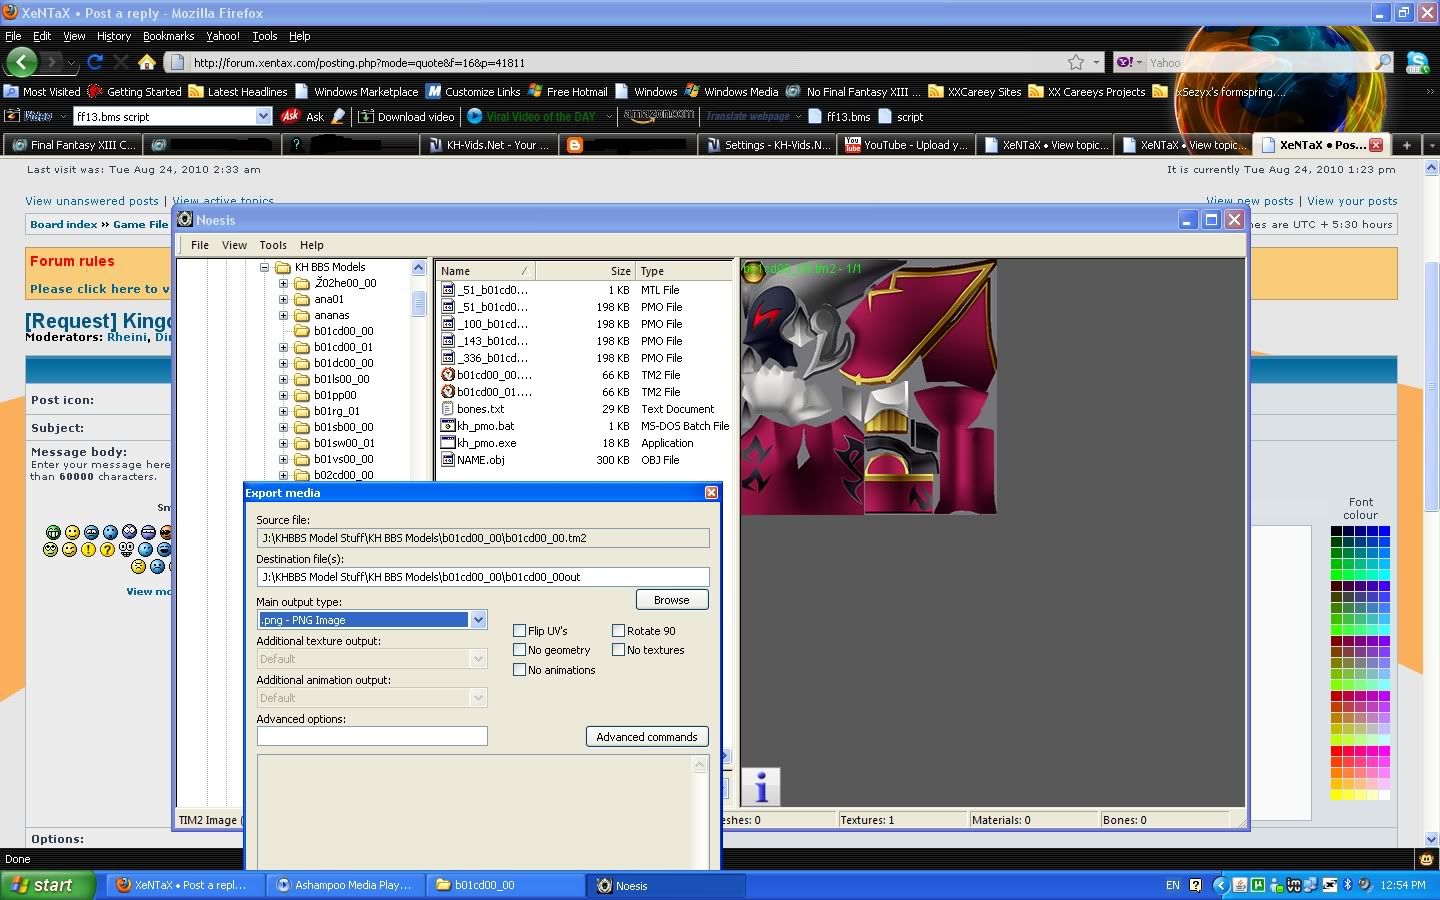Pick black in the Font colour palette
1440x900 pixels.
tap(1336, 531)
